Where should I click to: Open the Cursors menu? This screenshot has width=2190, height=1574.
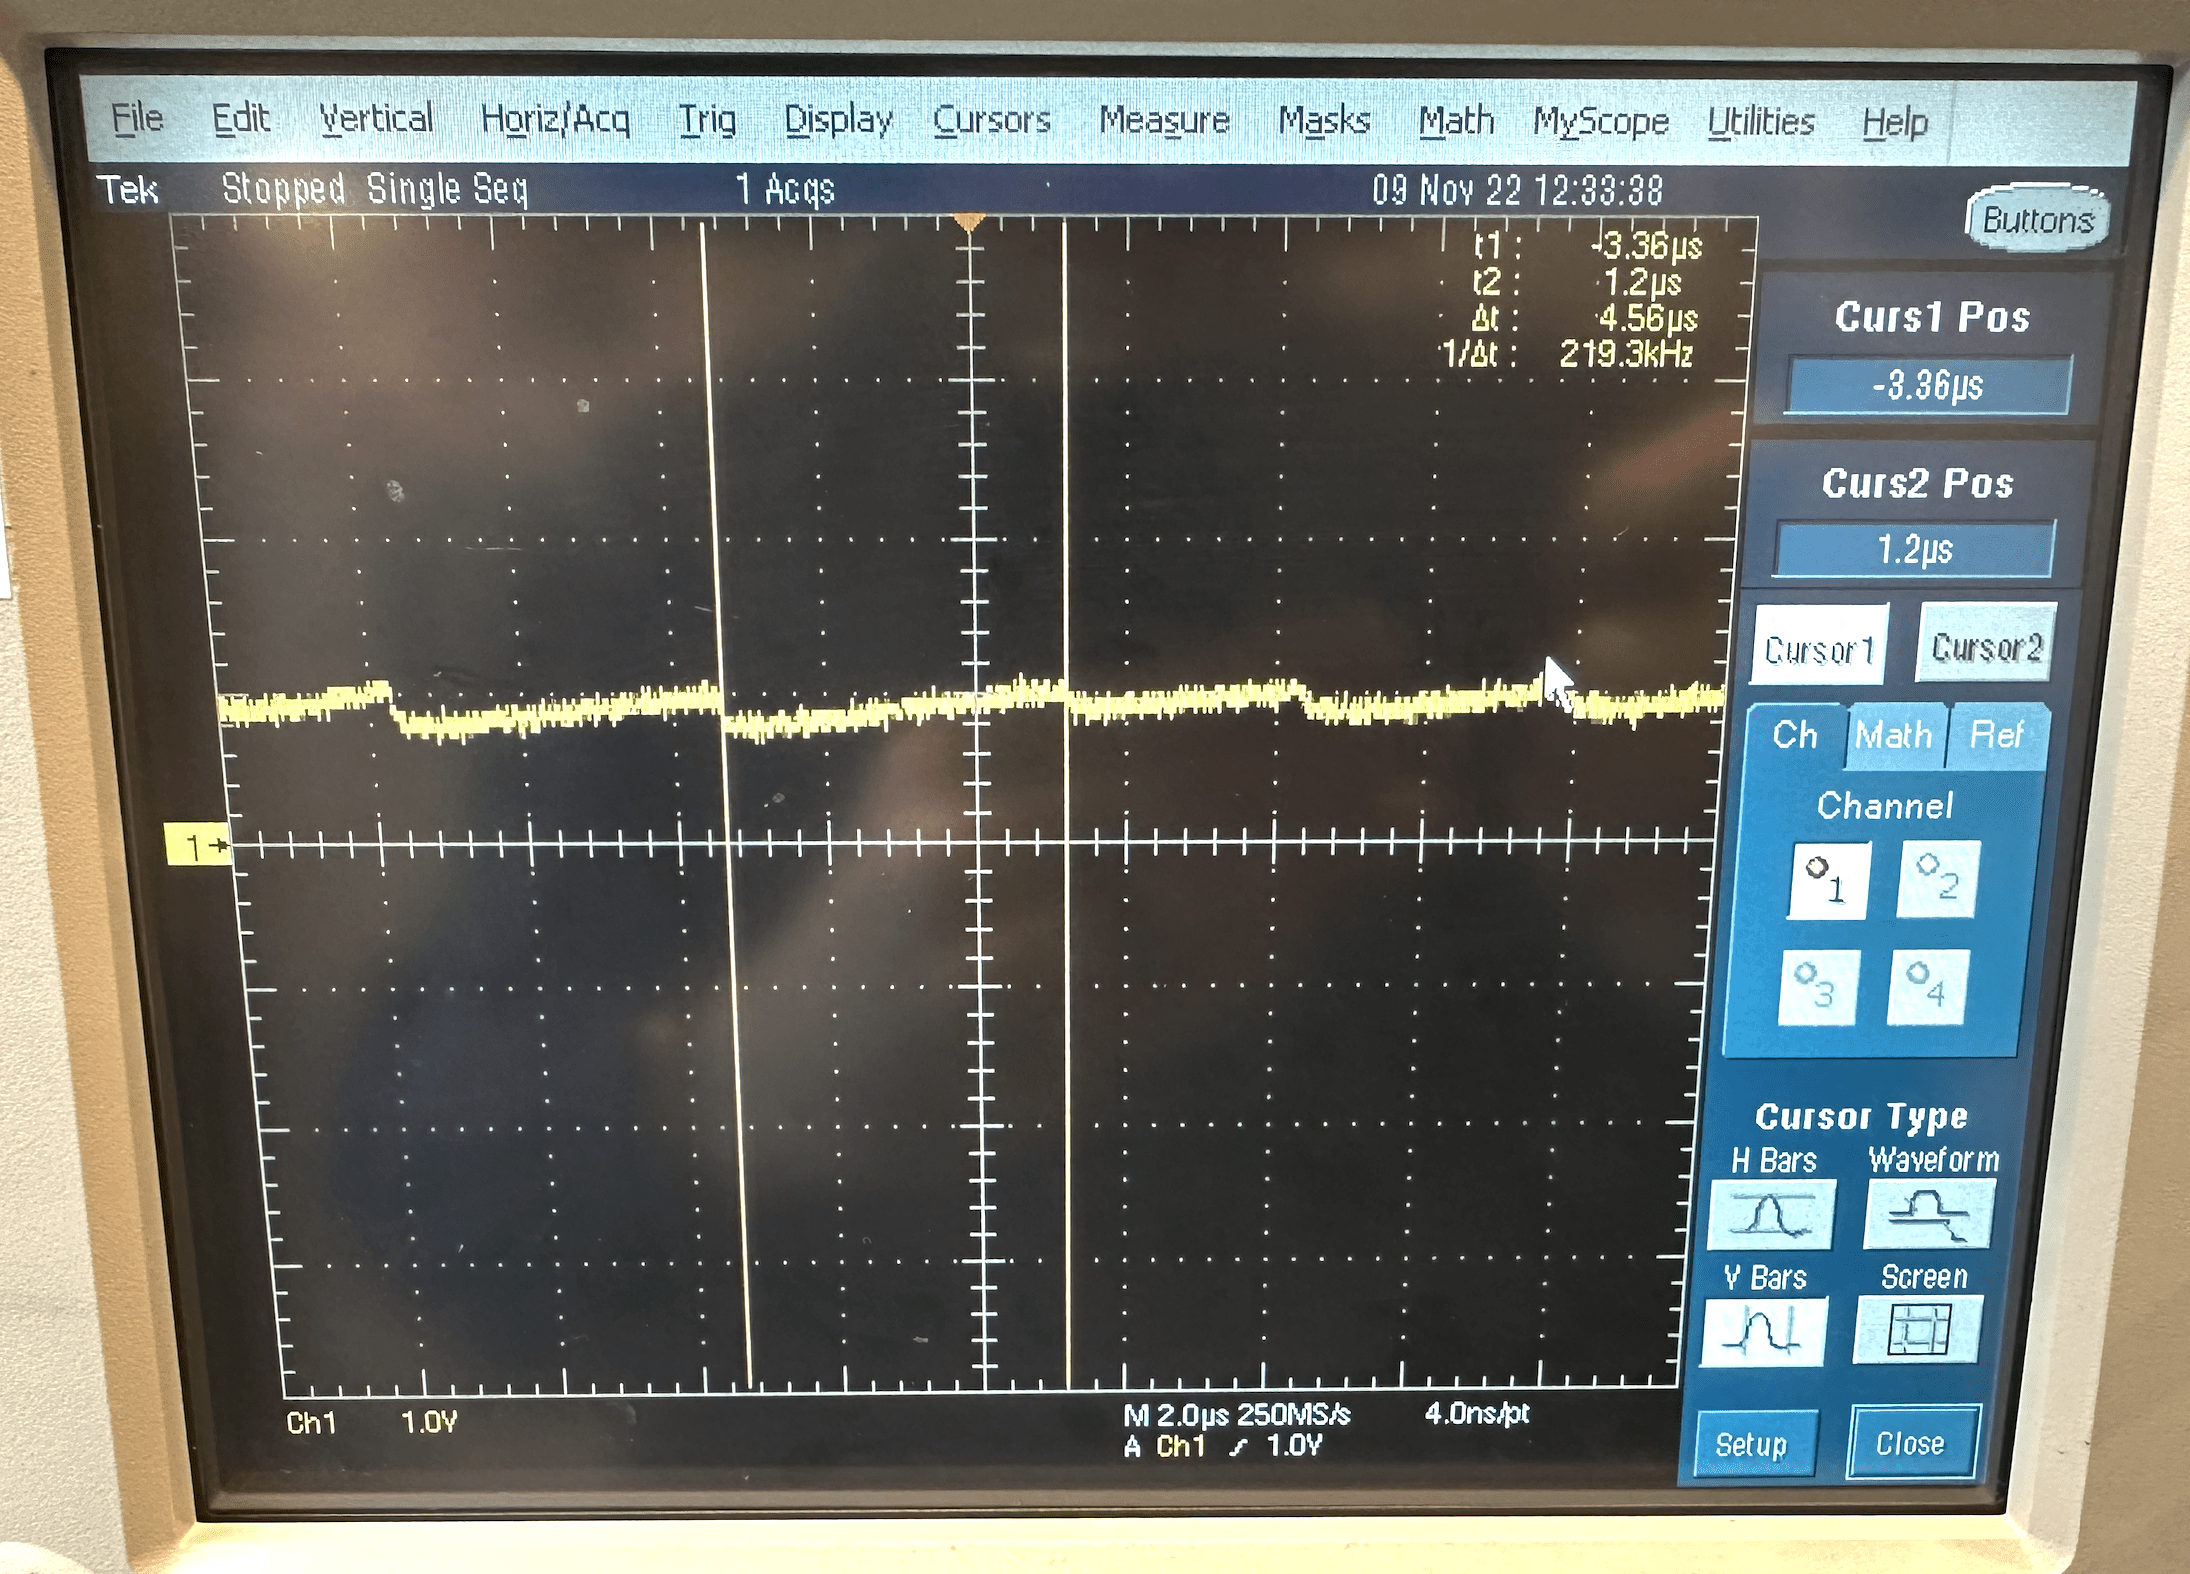pyautogui.click(x=991, y=121)
